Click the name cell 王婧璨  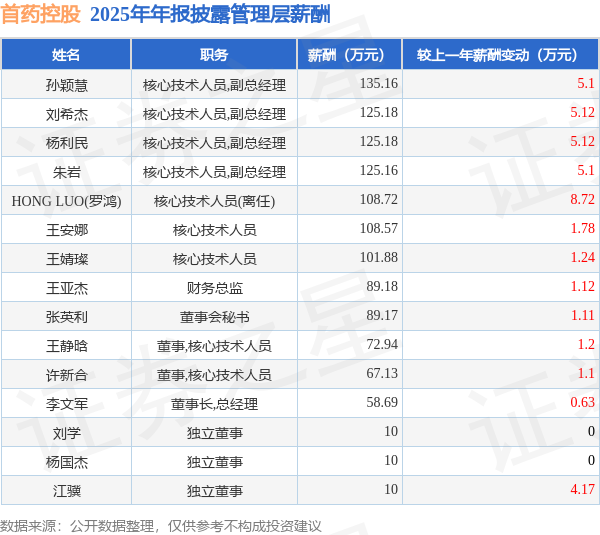(67, 259)
